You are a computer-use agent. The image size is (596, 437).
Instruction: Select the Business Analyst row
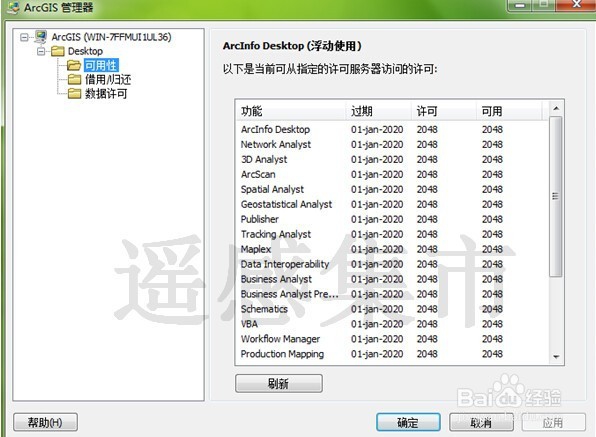pos(392,279)
